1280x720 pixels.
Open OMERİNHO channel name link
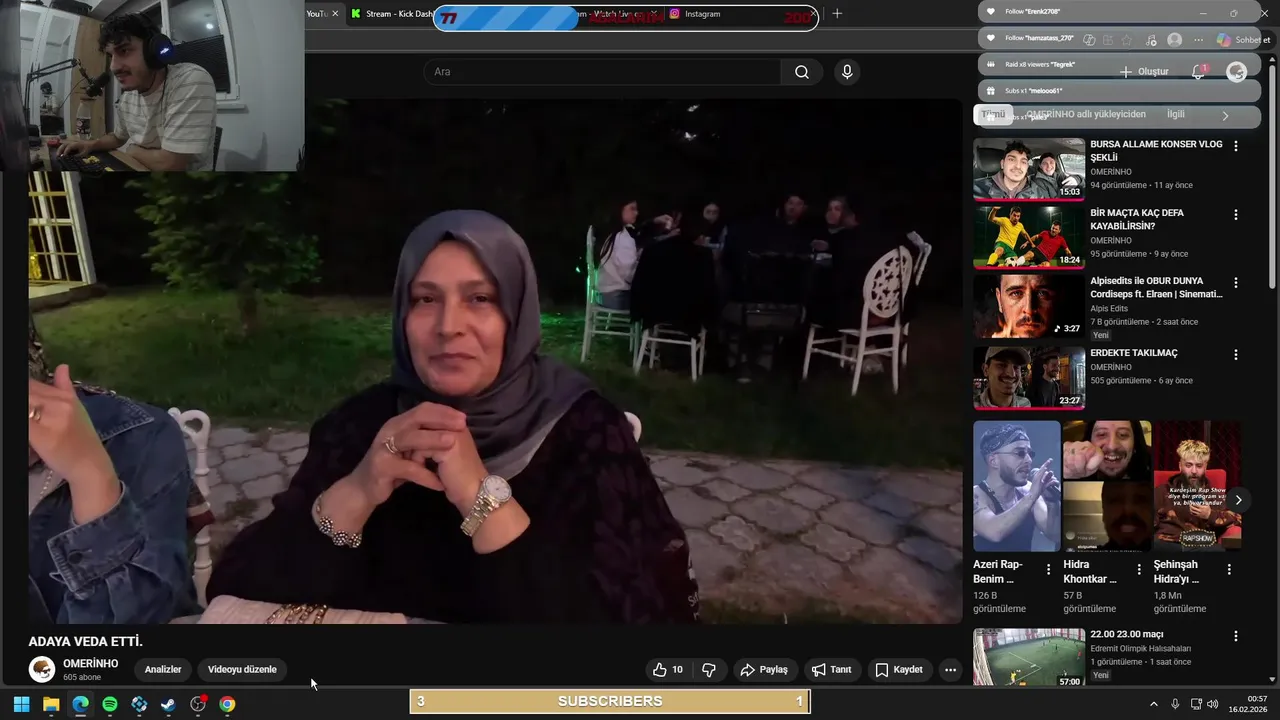(x=90, y=663)
